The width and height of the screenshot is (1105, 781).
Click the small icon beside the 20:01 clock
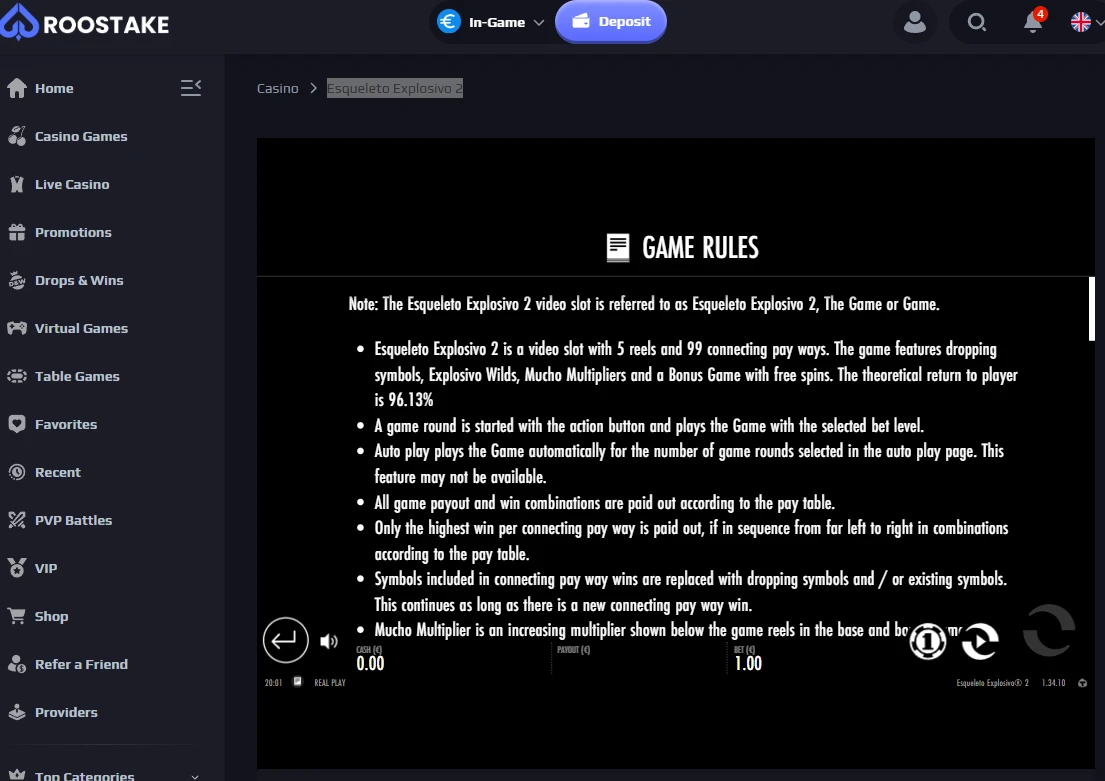click(x=297, y=682)
